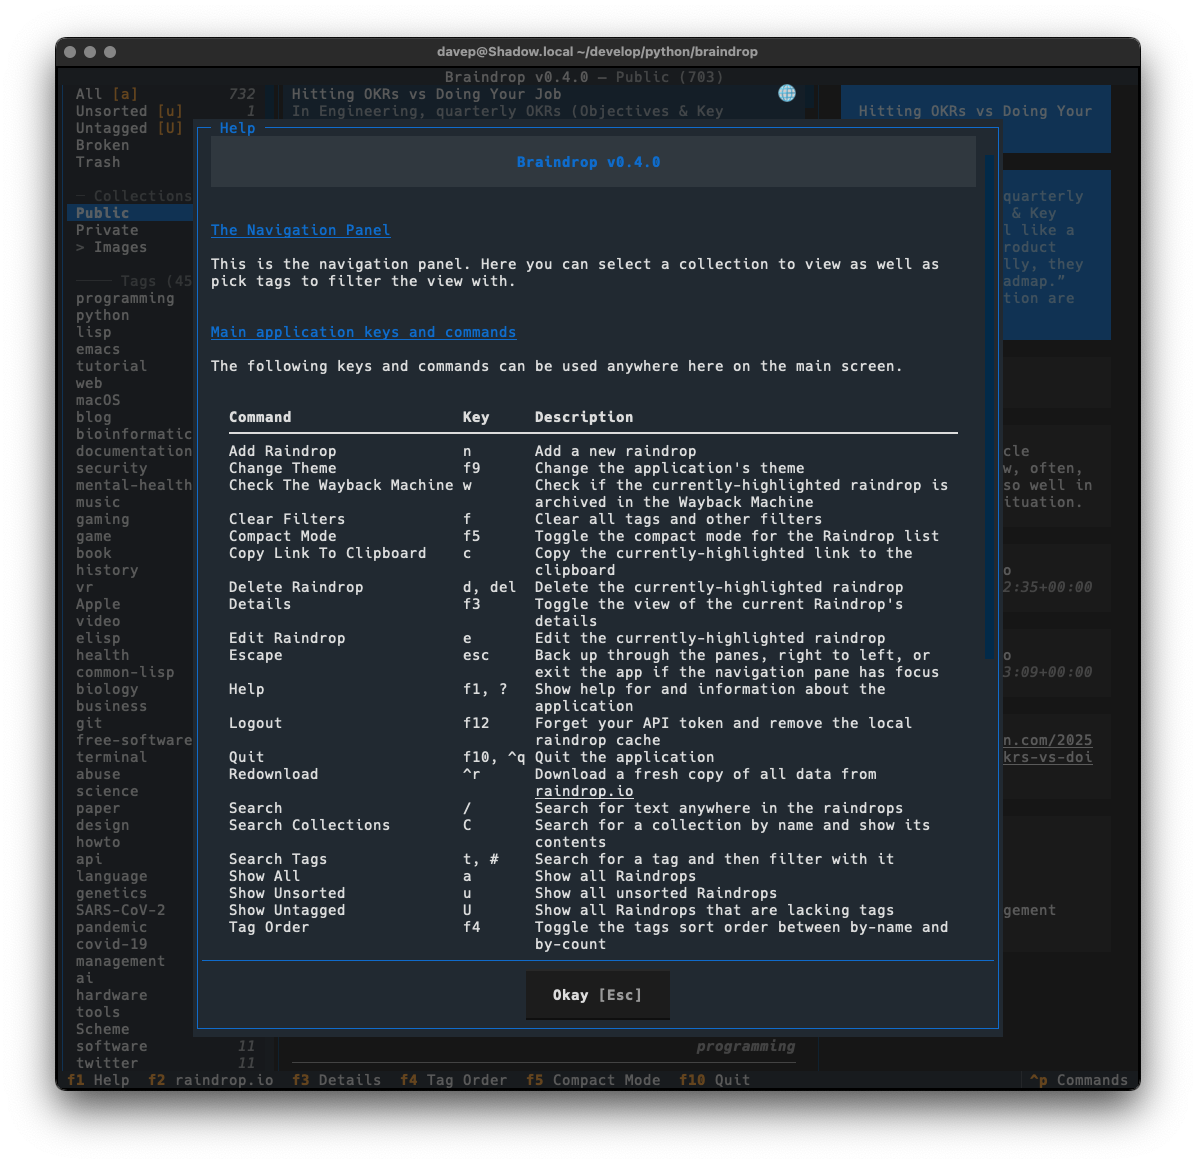Filter by the history tag

pos(107,571)
